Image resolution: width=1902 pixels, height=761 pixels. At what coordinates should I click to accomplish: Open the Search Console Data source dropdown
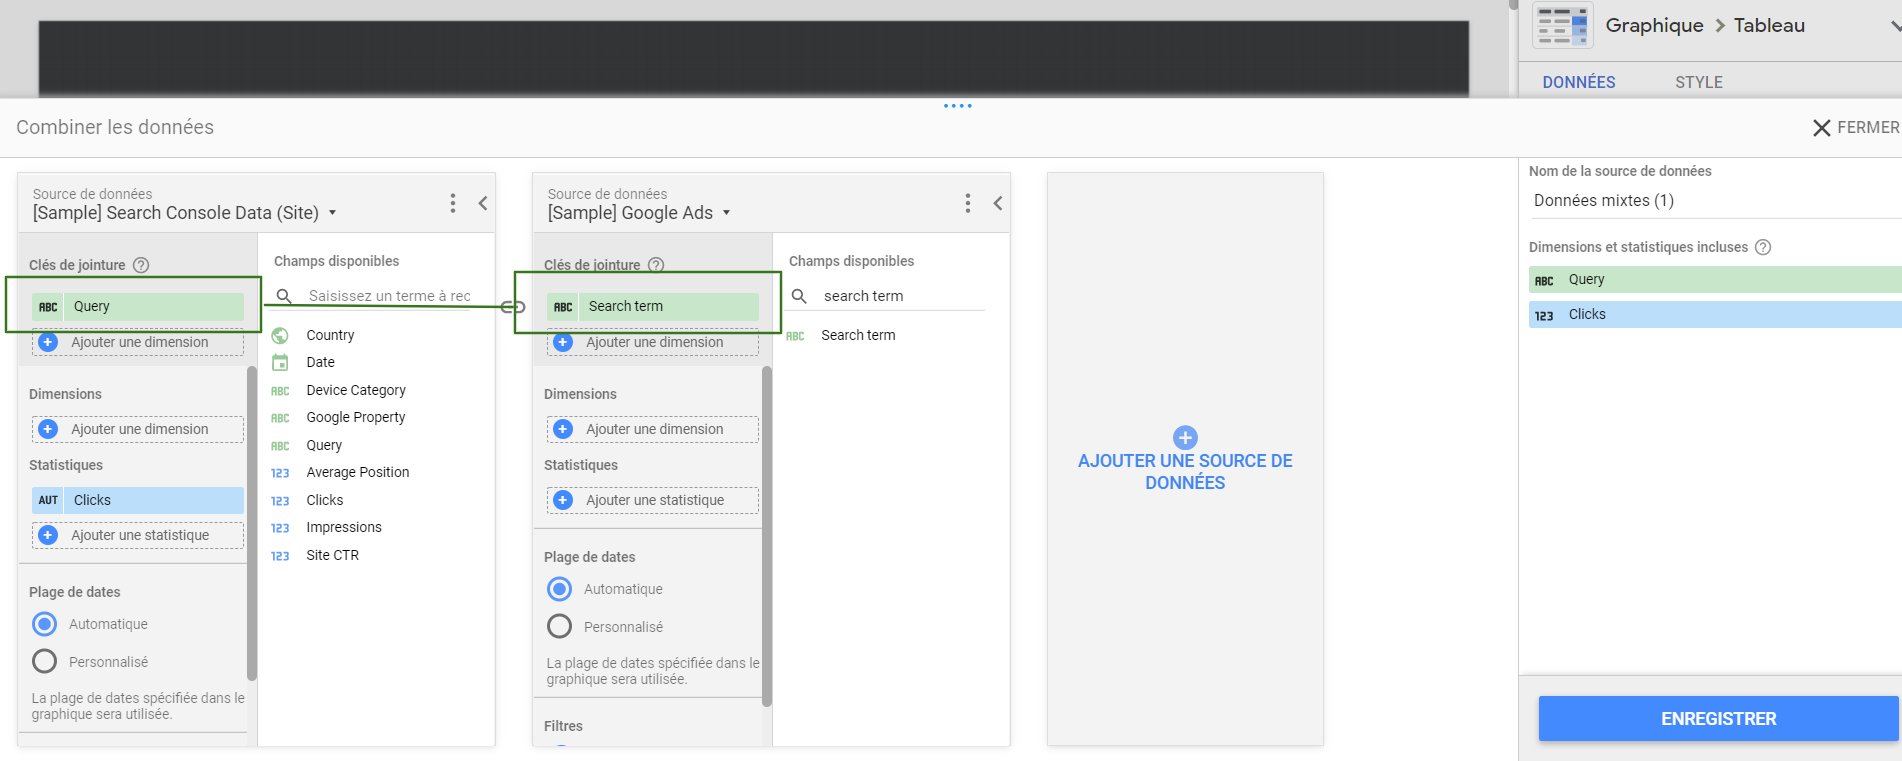click(185, 212)
